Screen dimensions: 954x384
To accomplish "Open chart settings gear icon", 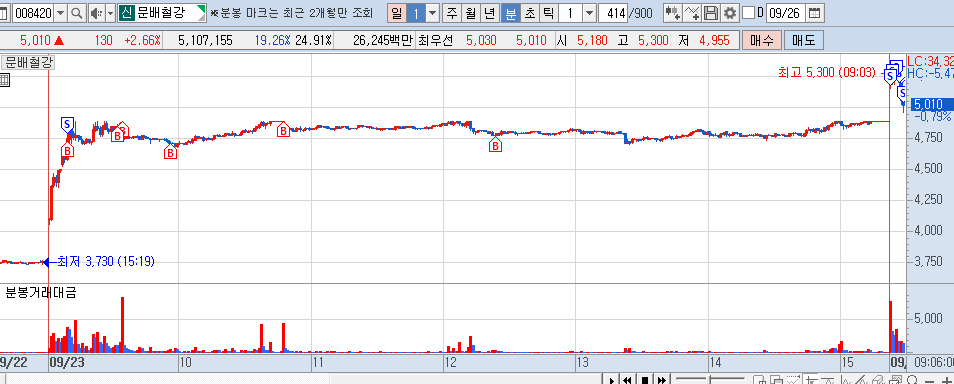I will click(729, 13).
